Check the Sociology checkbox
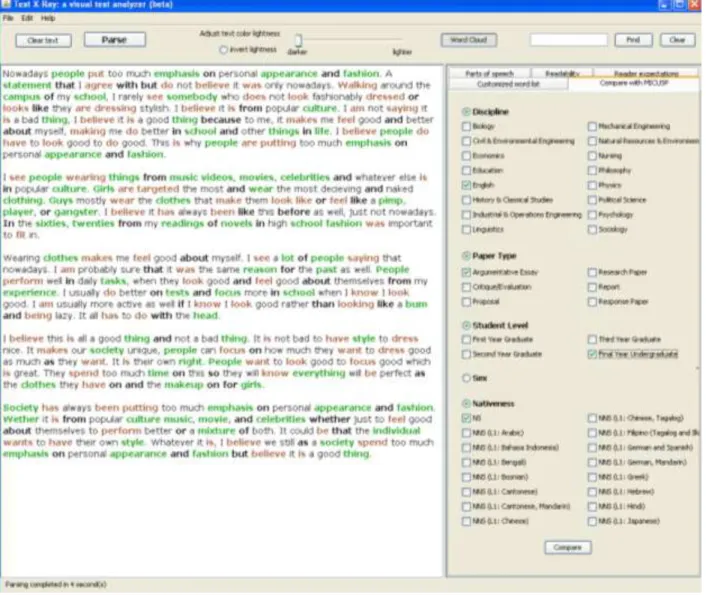Viewport: 706px width, 595px height. pos(593,230)
